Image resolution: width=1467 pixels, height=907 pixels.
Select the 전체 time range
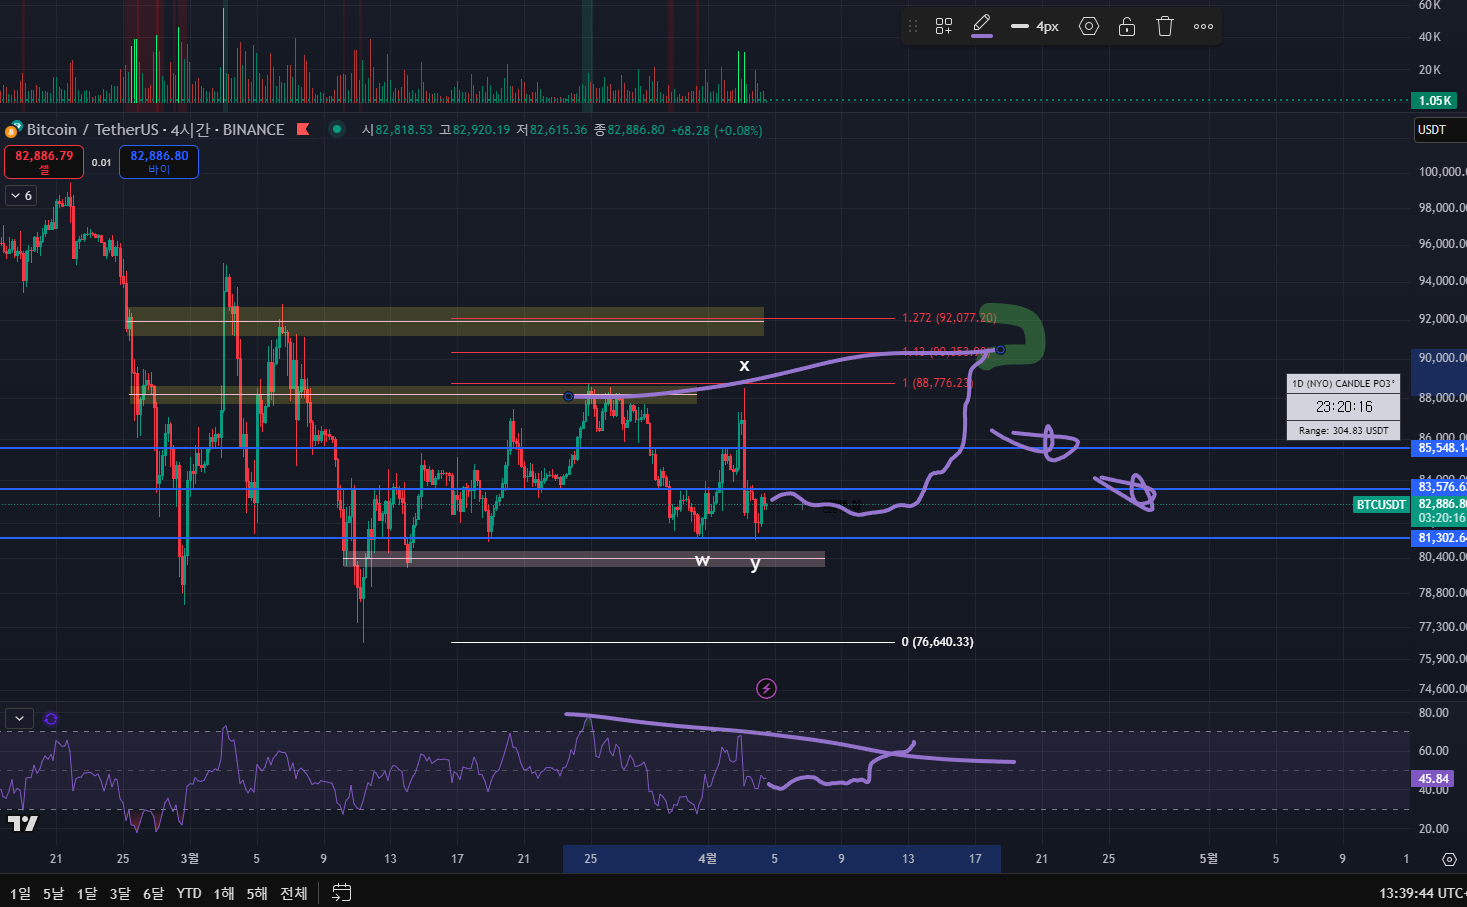(294, 893)
